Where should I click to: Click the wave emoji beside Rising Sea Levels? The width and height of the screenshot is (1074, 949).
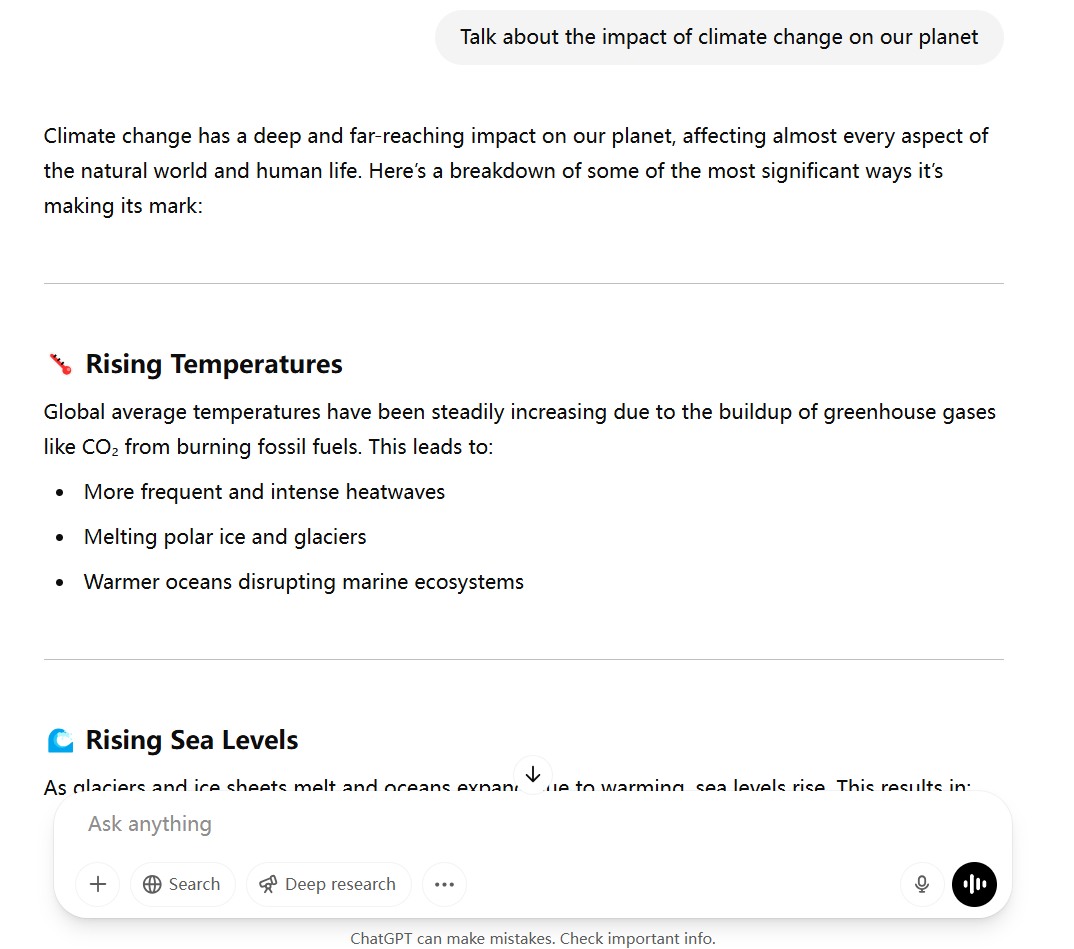[60, 740]
